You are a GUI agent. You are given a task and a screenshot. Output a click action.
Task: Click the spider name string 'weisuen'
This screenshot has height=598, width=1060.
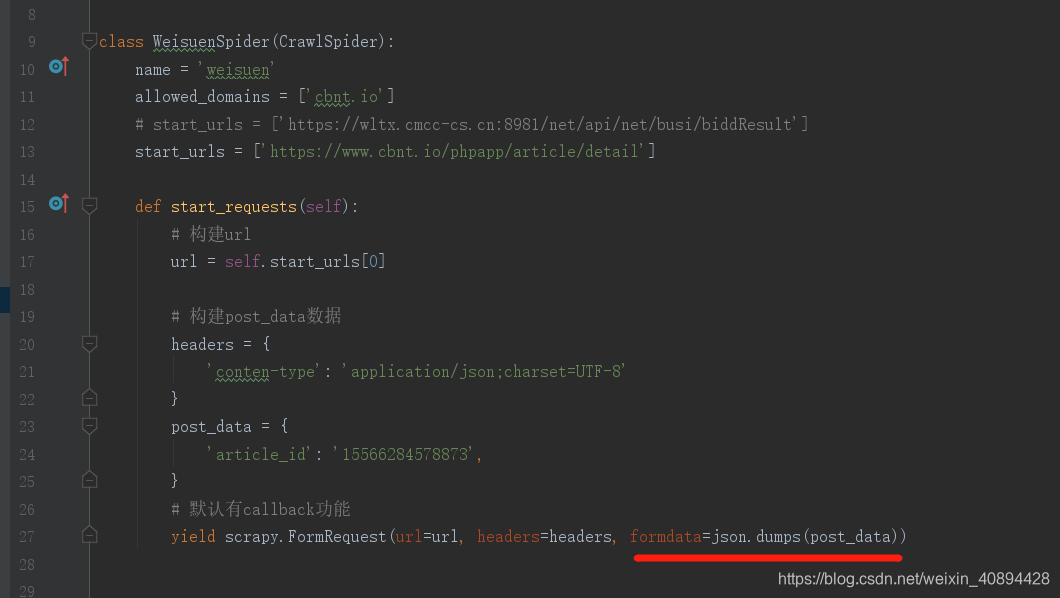tap(238, 69)
